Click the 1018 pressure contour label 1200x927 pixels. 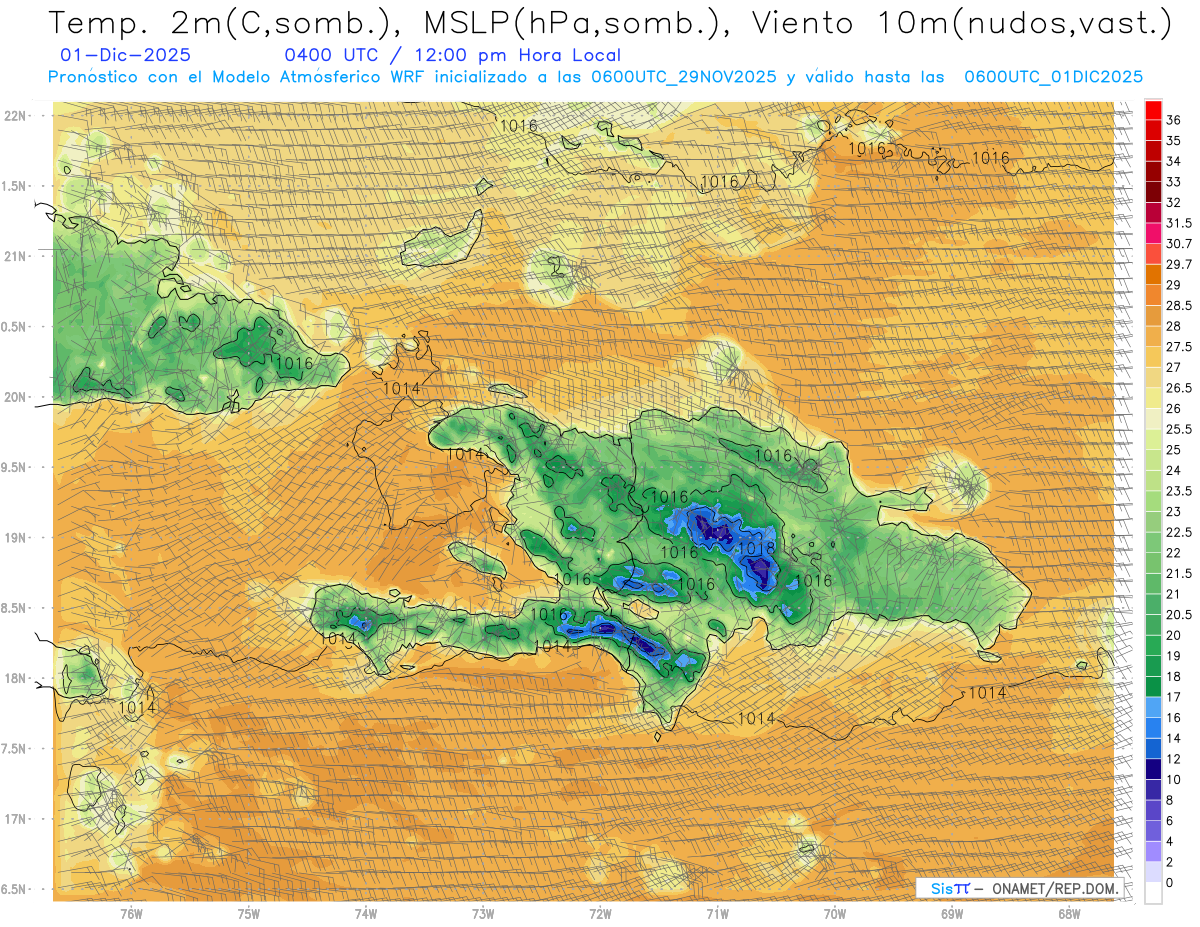(x=756, y=548)
